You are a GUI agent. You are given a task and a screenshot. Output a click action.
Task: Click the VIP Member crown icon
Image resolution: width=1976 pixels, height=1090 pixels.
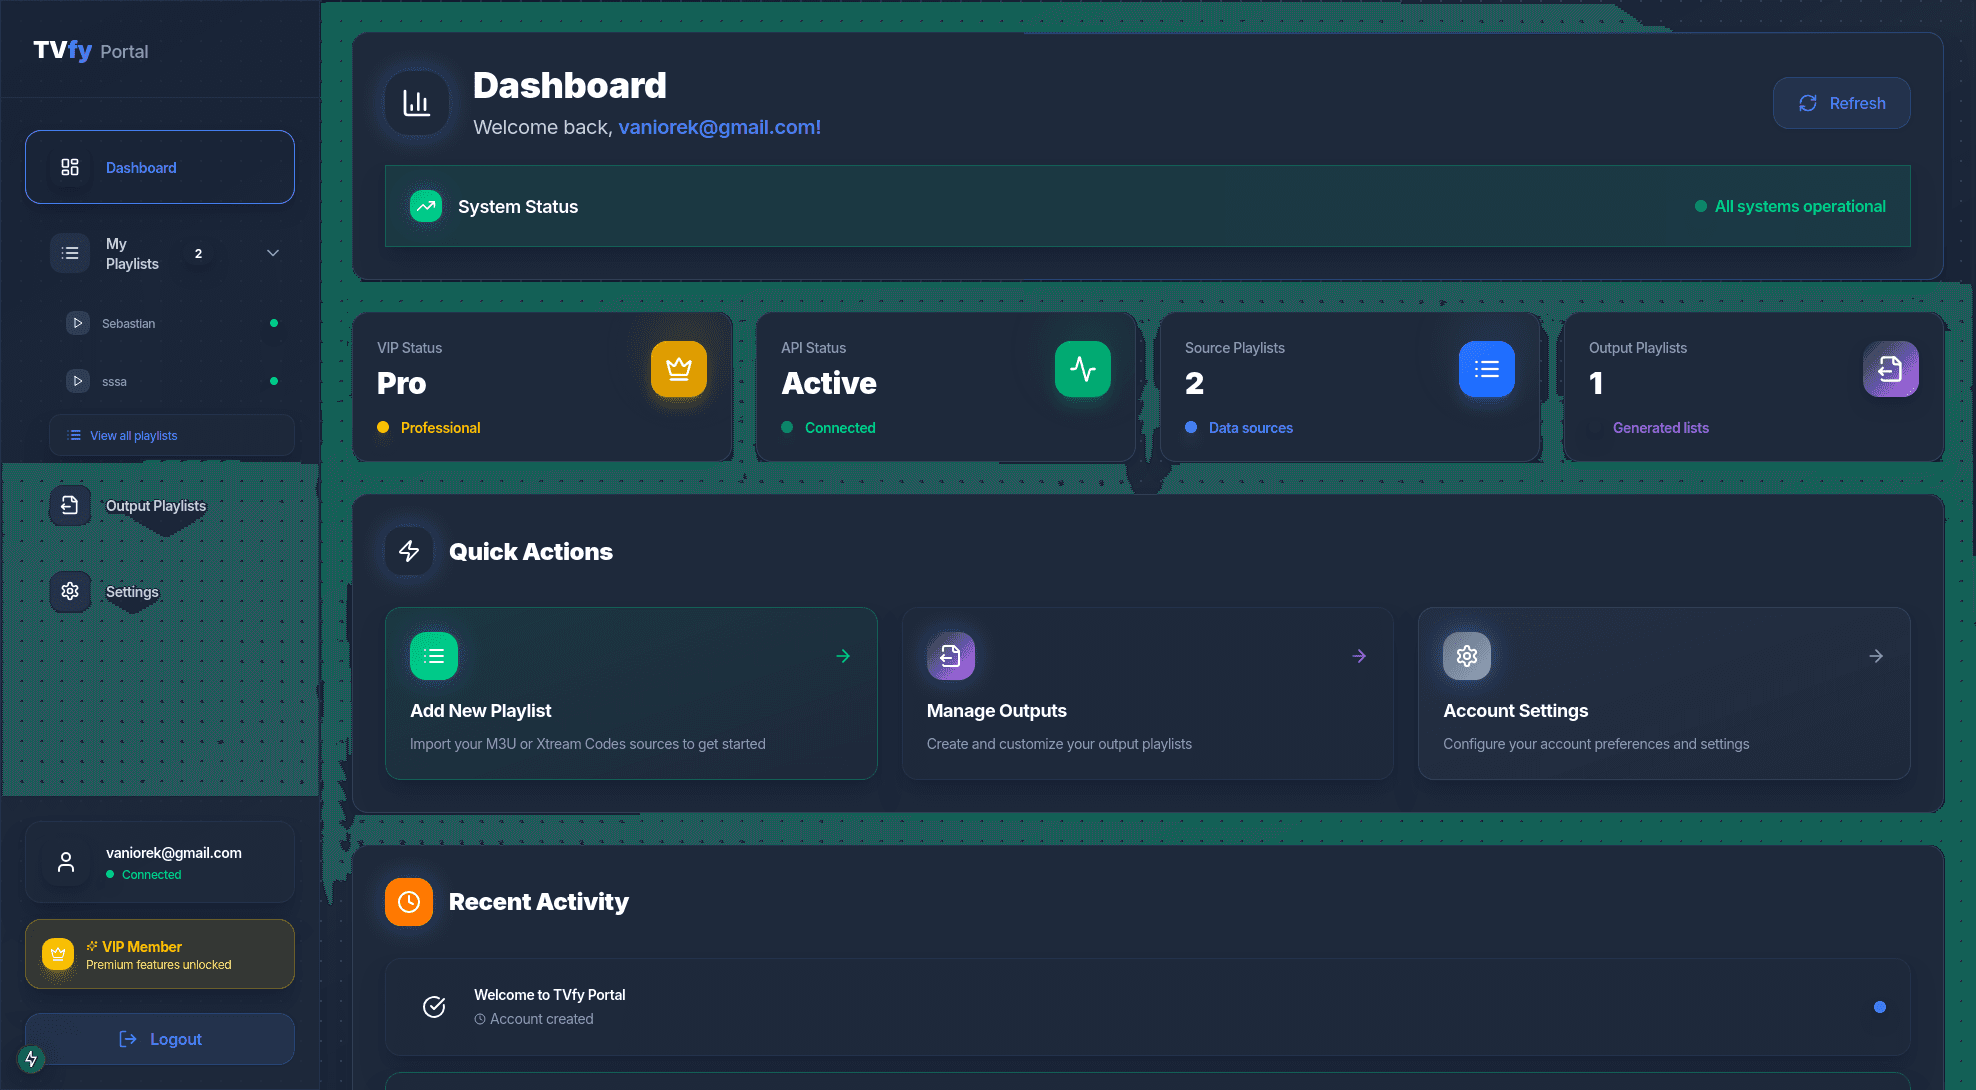click(x=58, y=954)
